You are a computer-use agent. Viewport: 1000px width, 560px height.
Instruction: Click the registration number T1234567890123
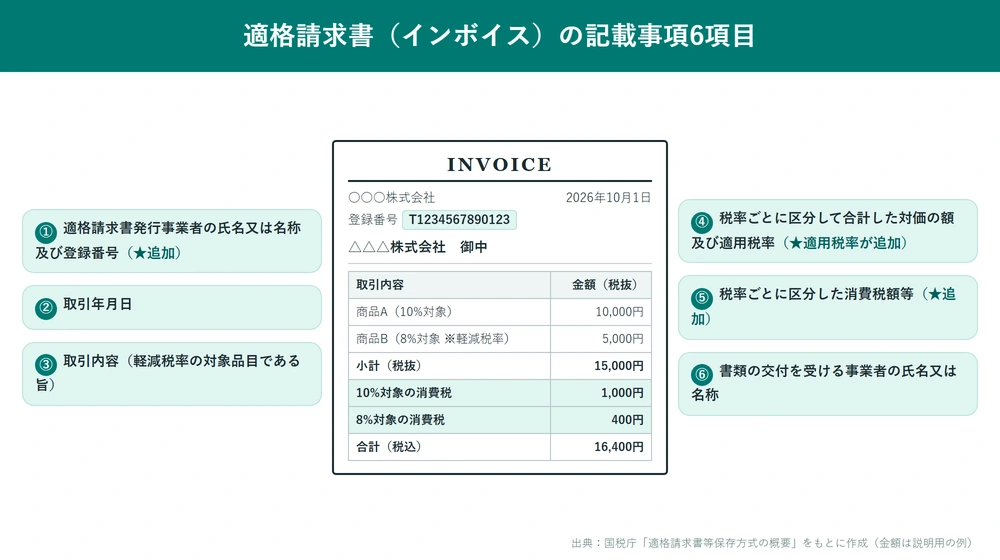pyautogui.click(x=459, y=219)
